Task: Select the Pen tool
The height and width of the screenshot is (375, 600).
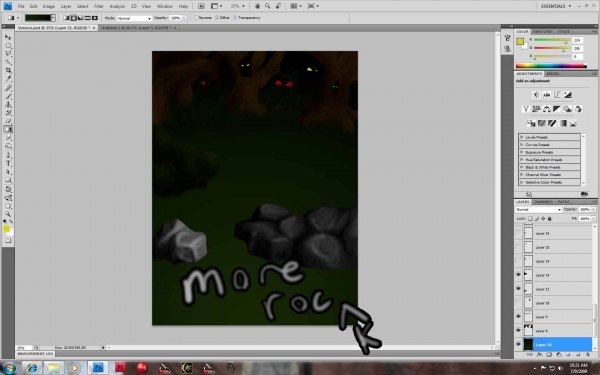Action: pyautogui.click(x=8, y=155)
